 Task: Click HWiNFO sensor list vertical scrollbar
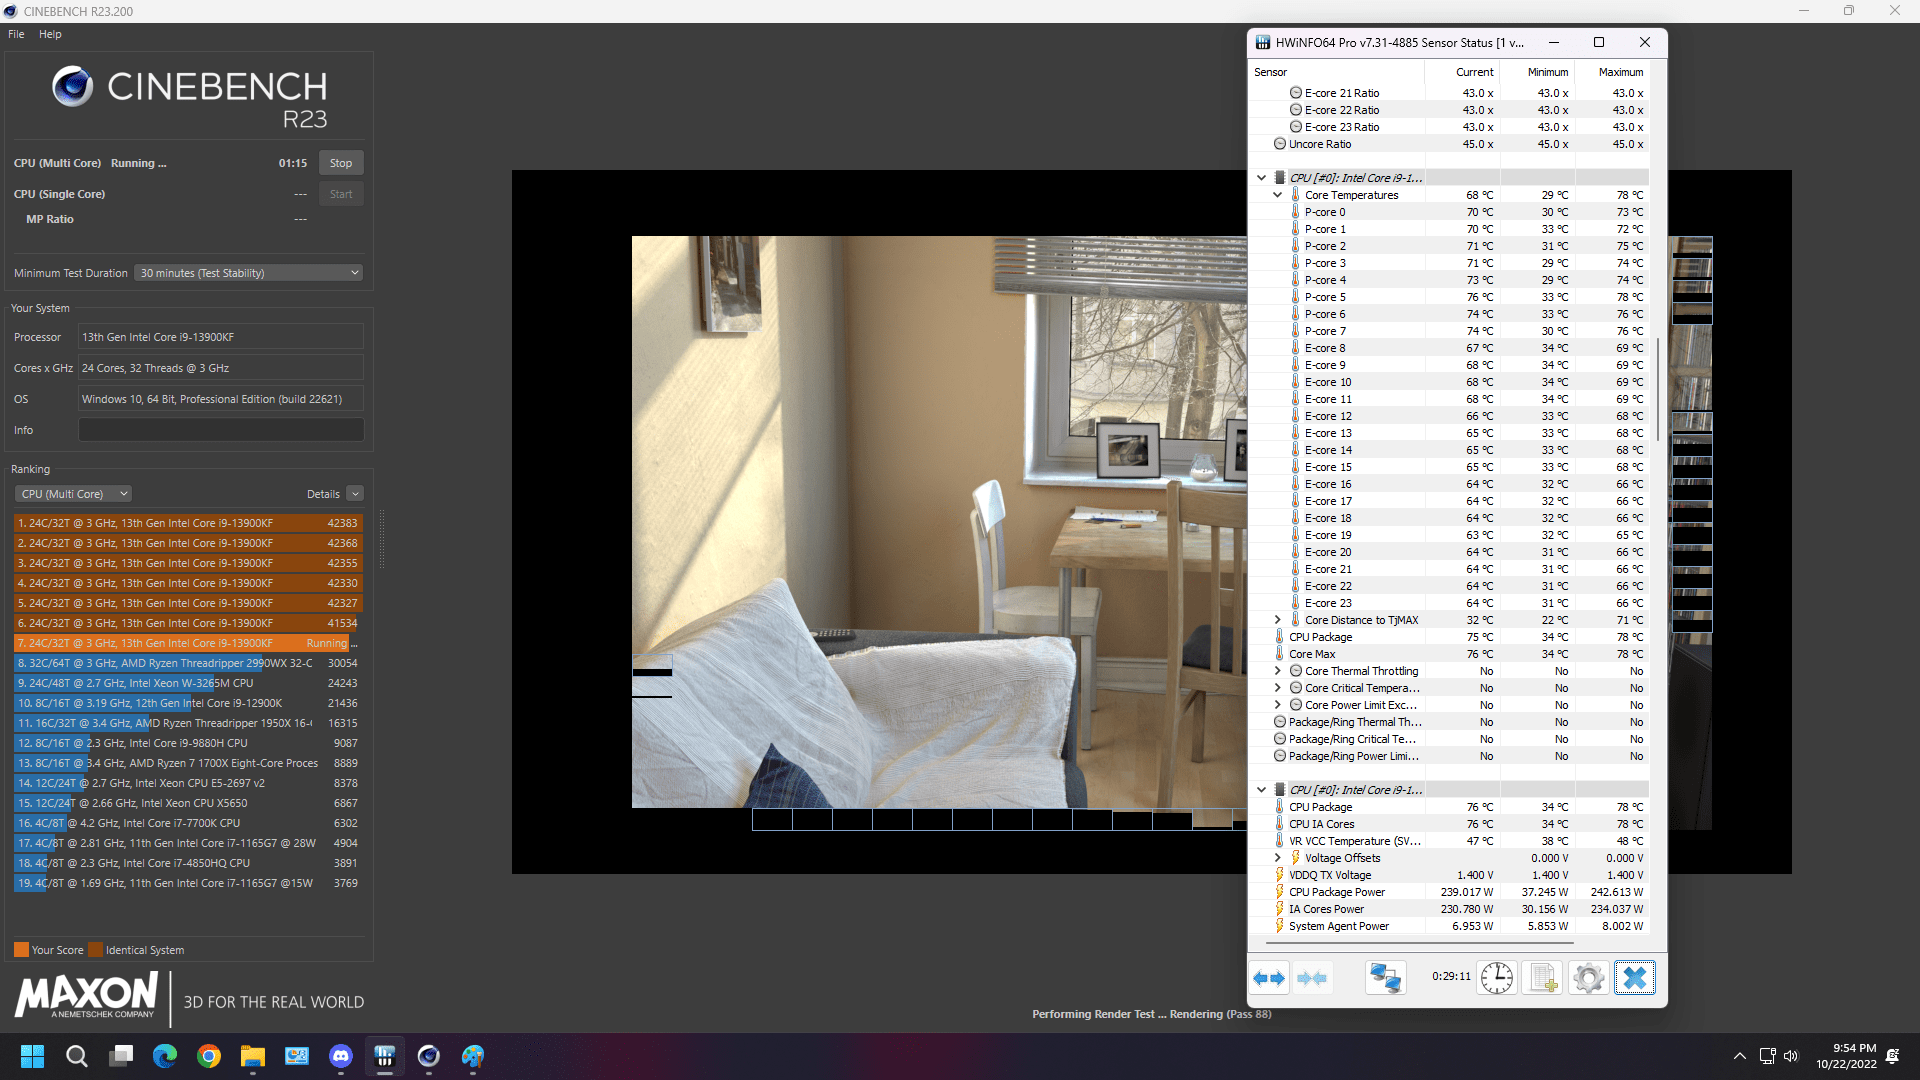[x=1658, y=390]
